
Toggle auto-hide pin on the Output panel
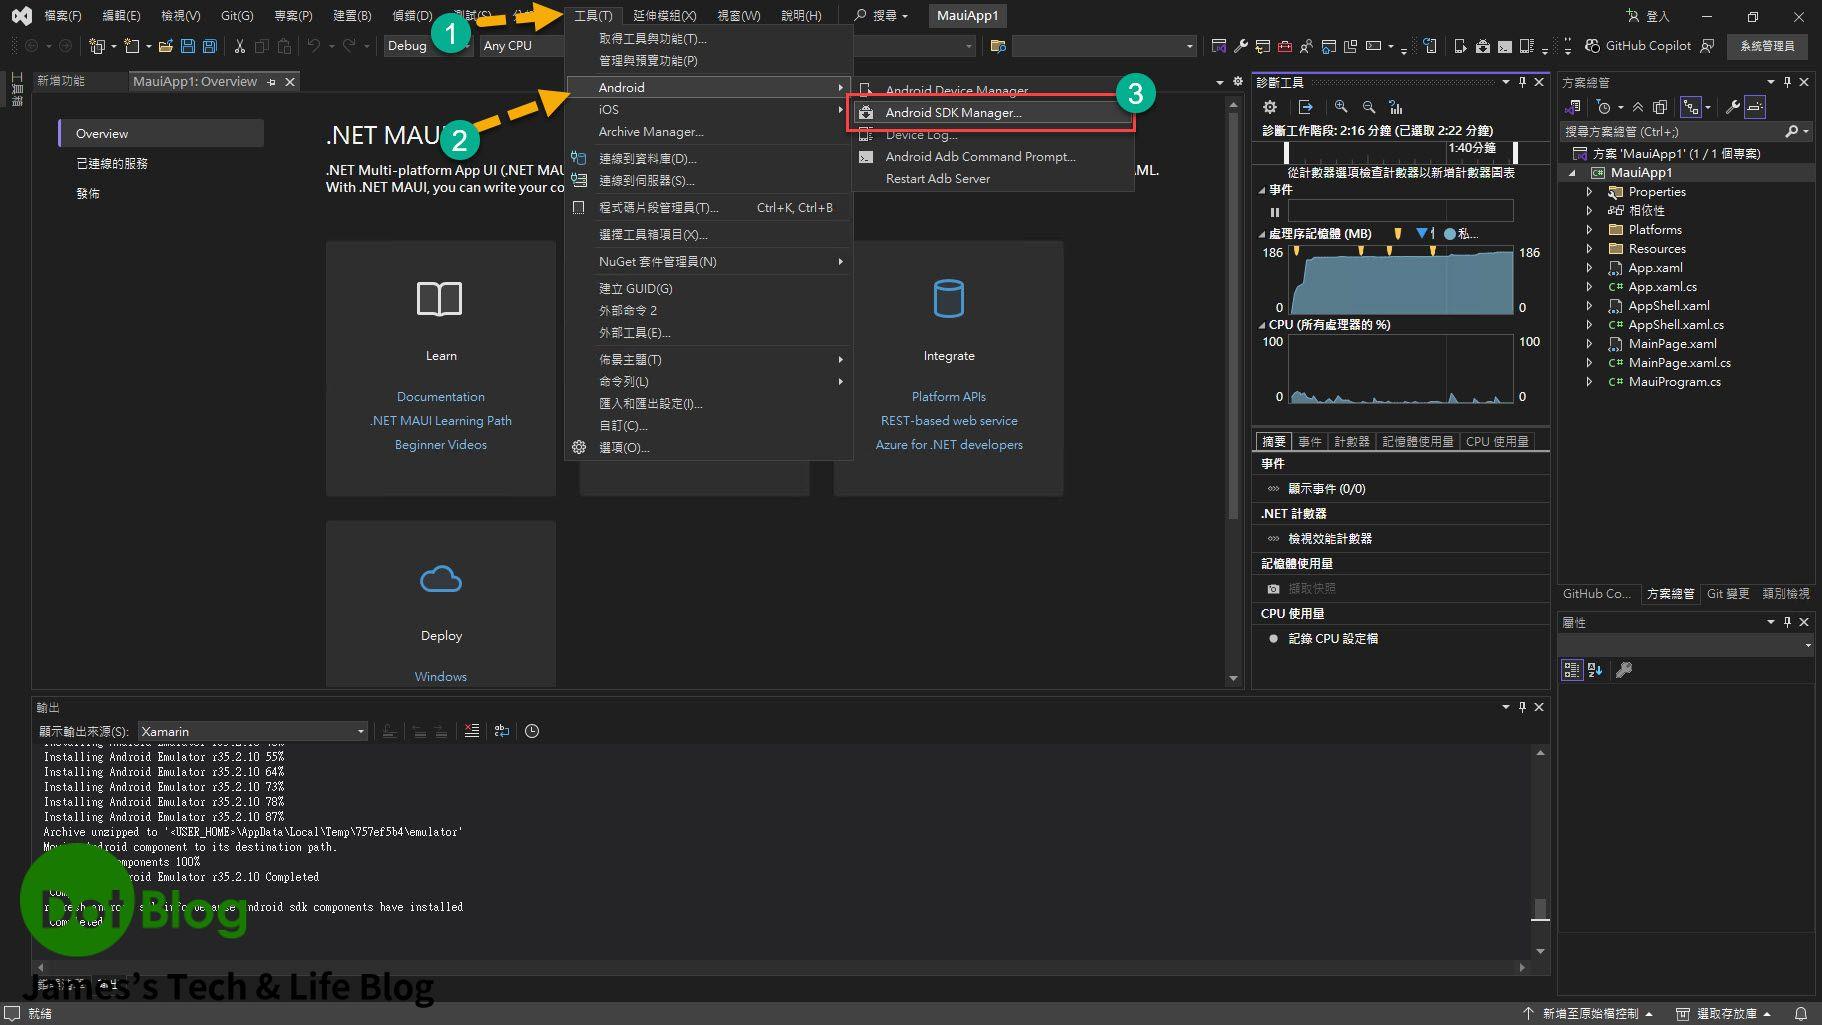(x=1522, y=707)
